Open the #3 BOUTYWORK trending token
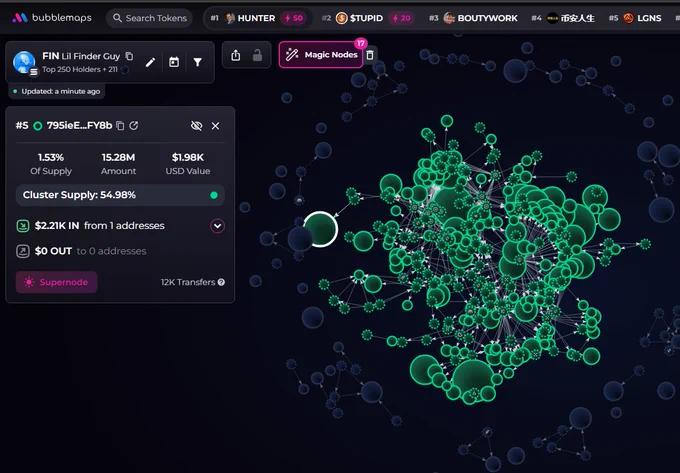The width and height of the screenshot is (680, 473). (x=474, y=18)
